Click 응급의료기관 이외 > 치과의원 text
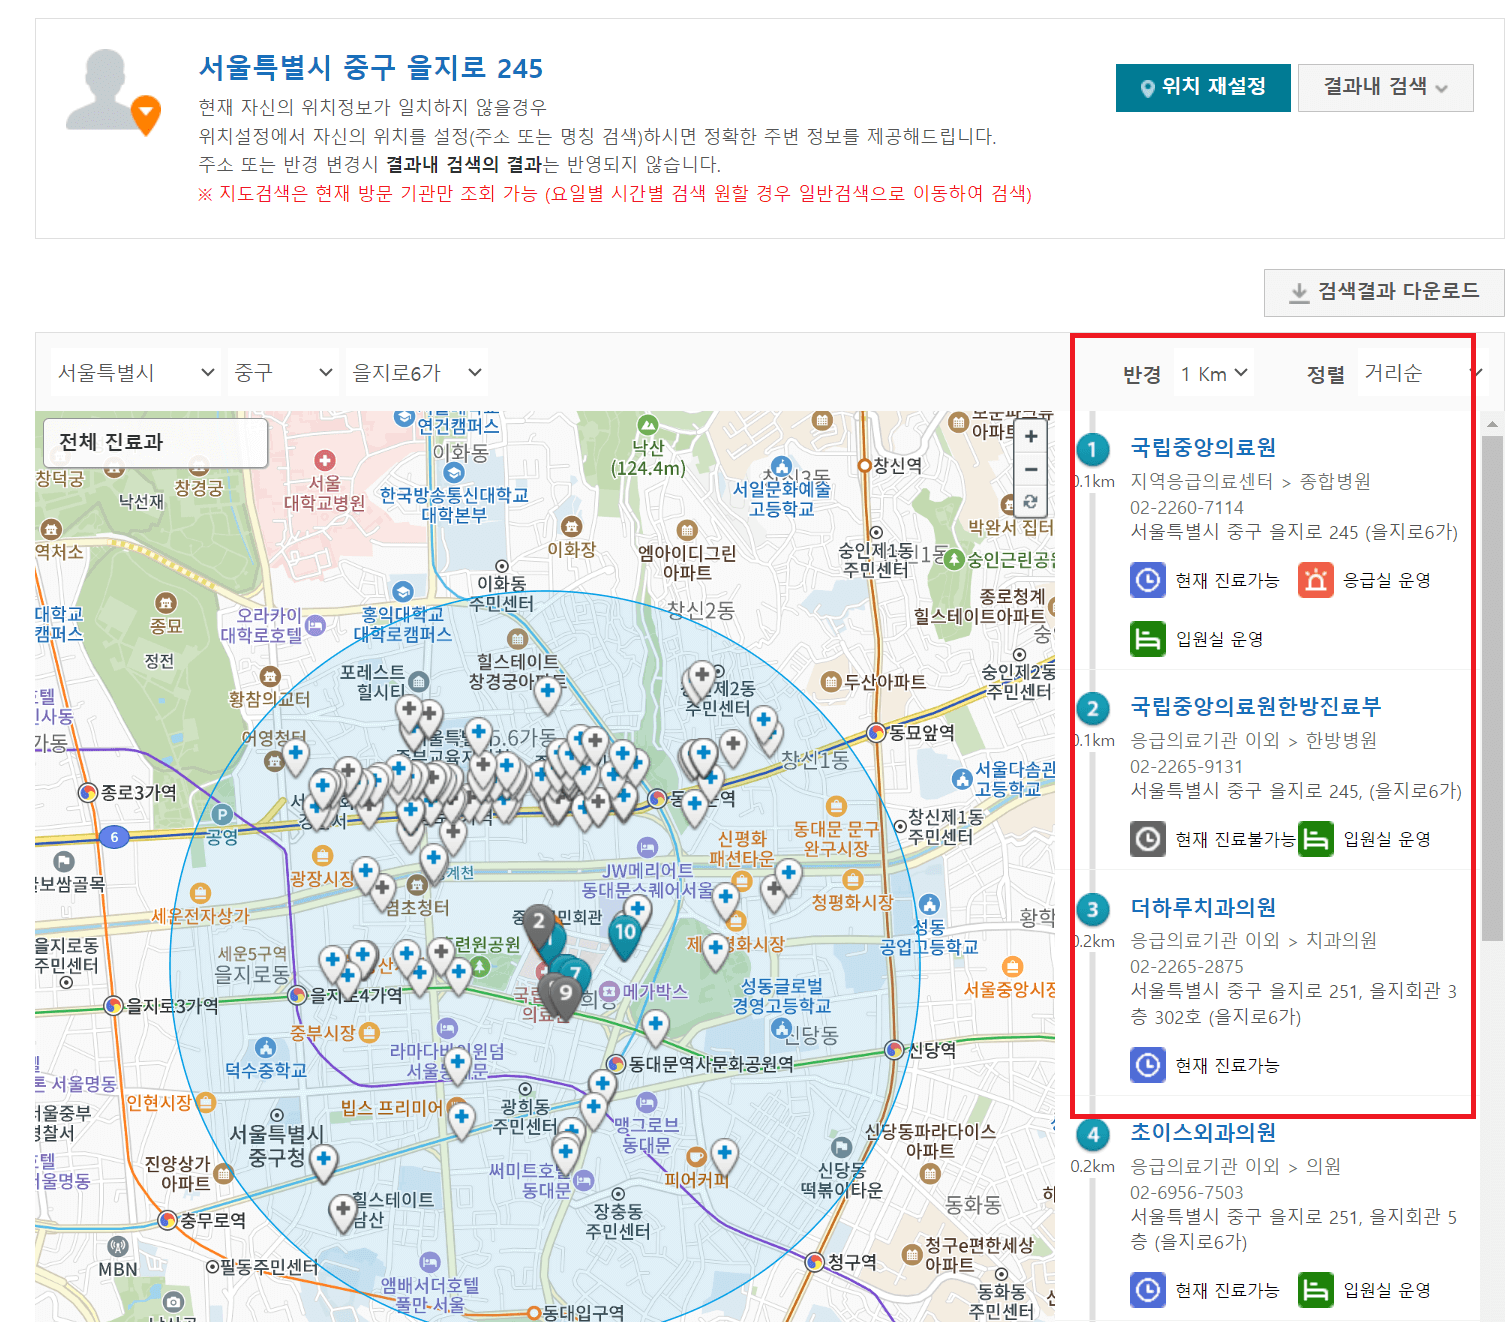1512x1322 pixels. [1254, 940]
